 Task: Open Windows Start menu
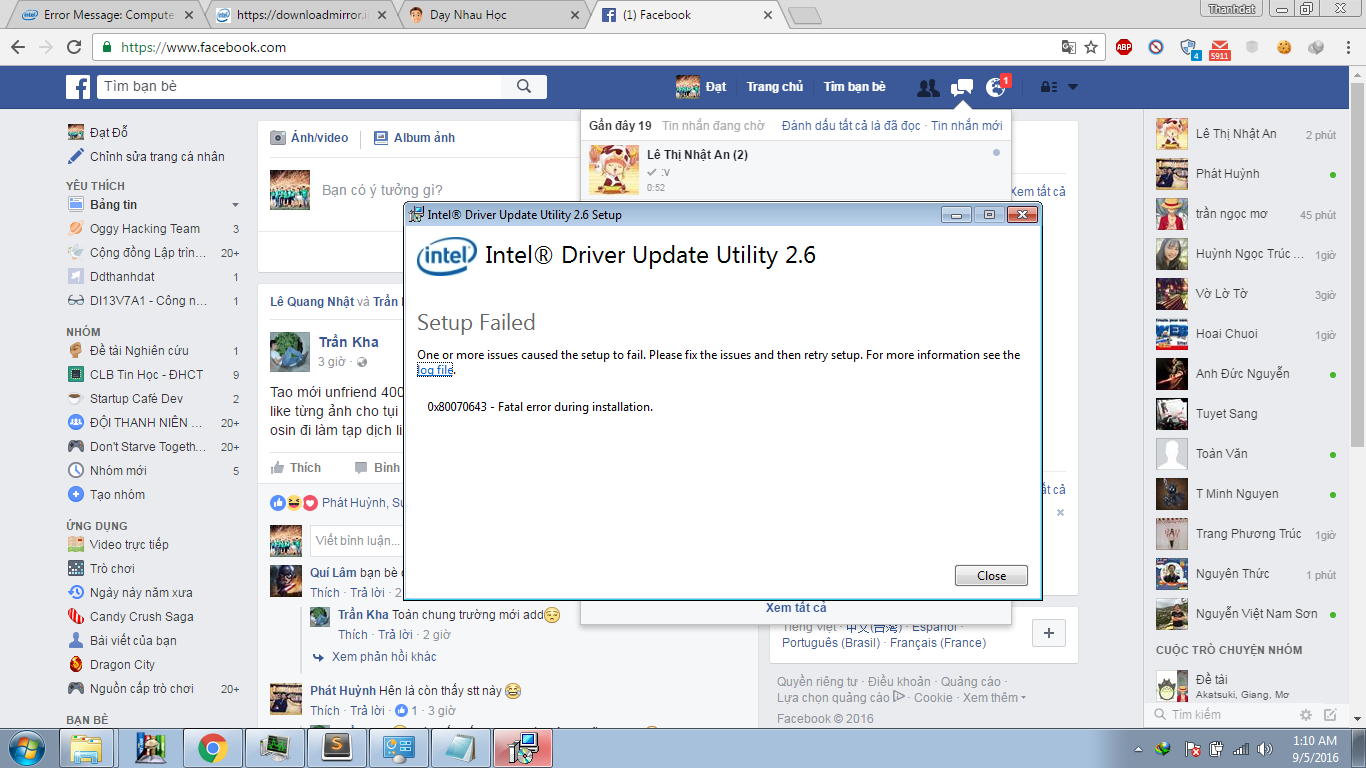[25, 747]
